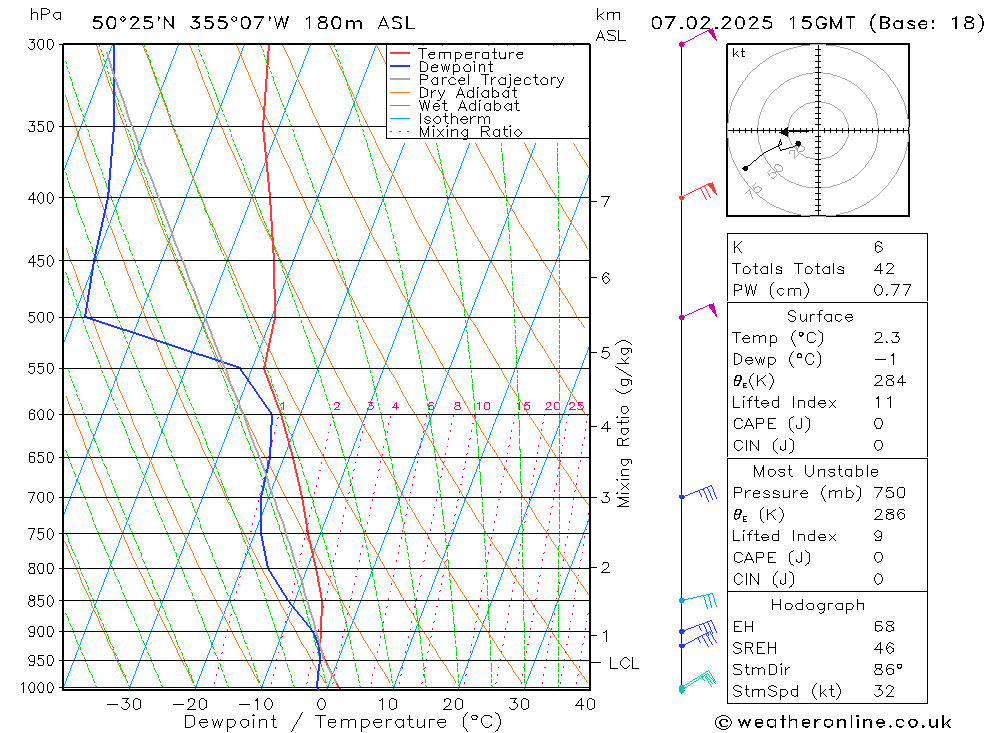Viewport: 1000px width, 733px height.
Task: Click the weatheronline.co.uk copyright link
Action: (833, 722)
